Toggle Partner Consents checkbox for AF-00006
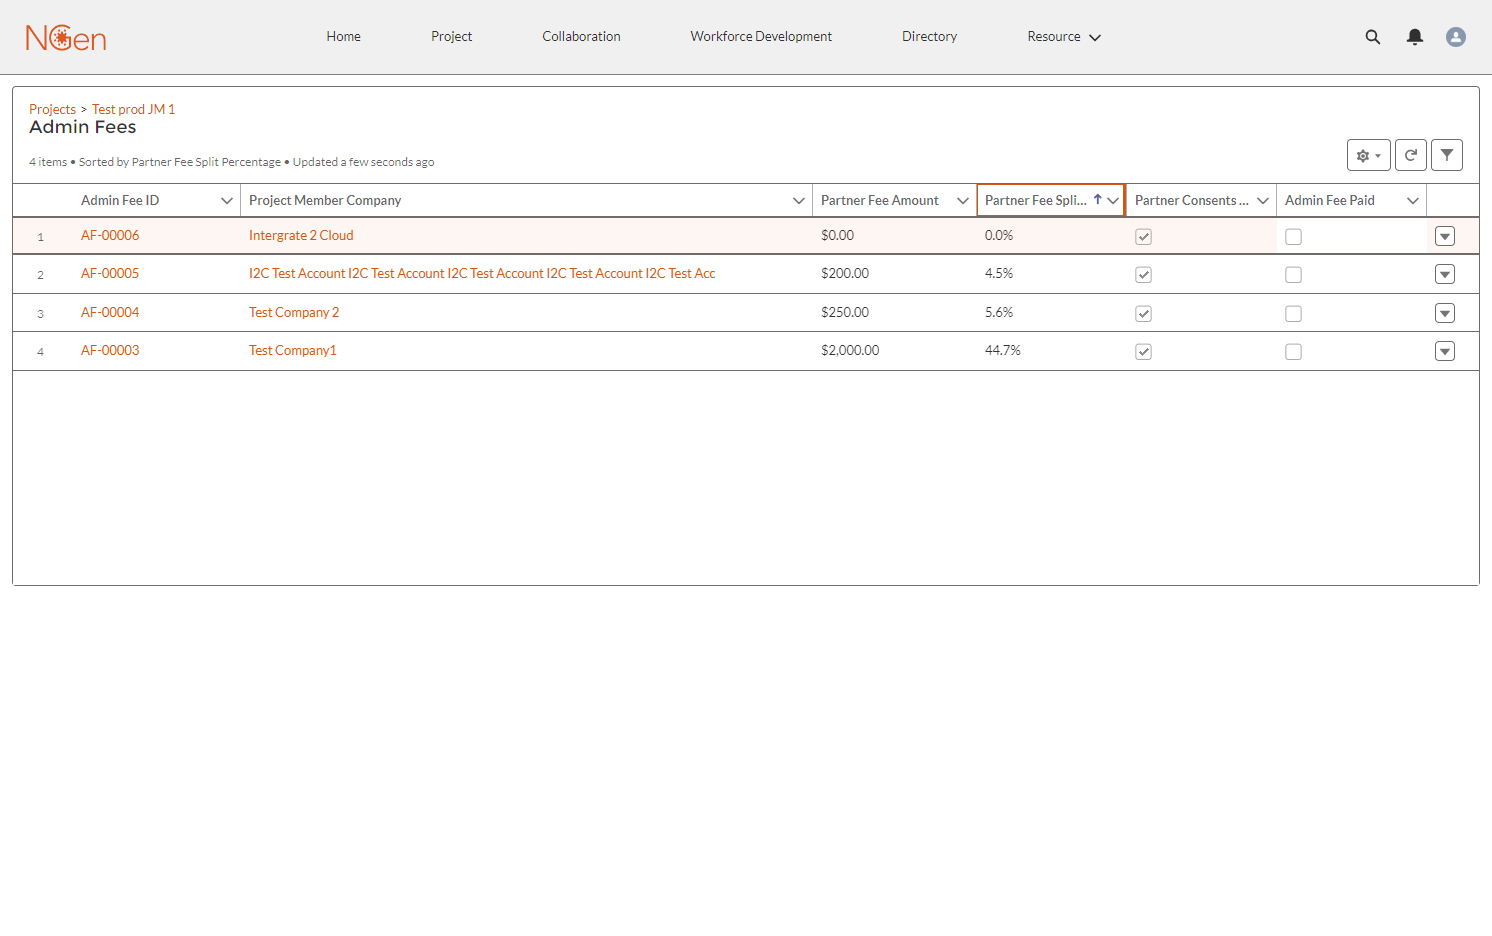This screenshot has width=1492, height=936. 1144,237
